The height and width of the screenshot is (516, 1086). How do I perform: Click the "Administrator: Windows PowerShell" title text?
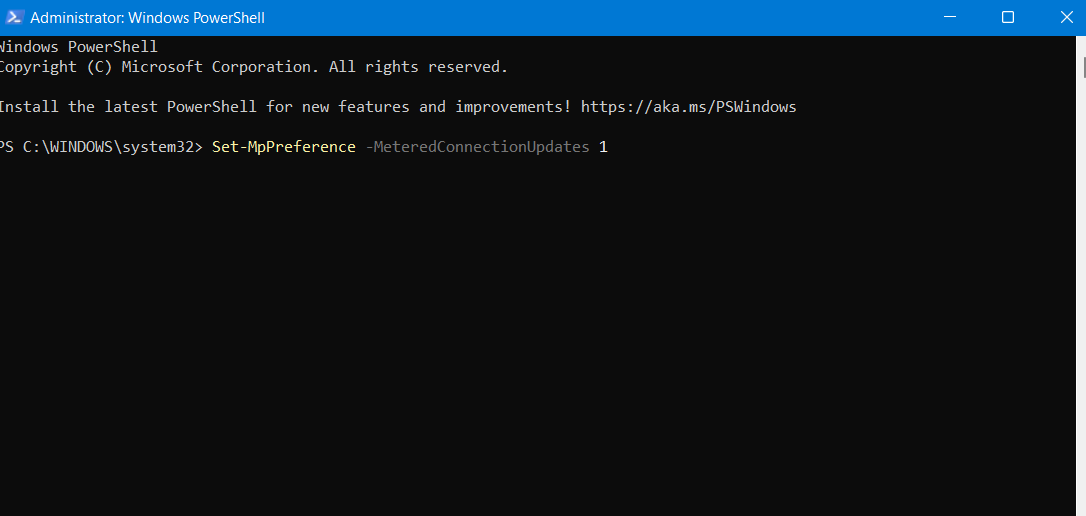click(147, 18)
